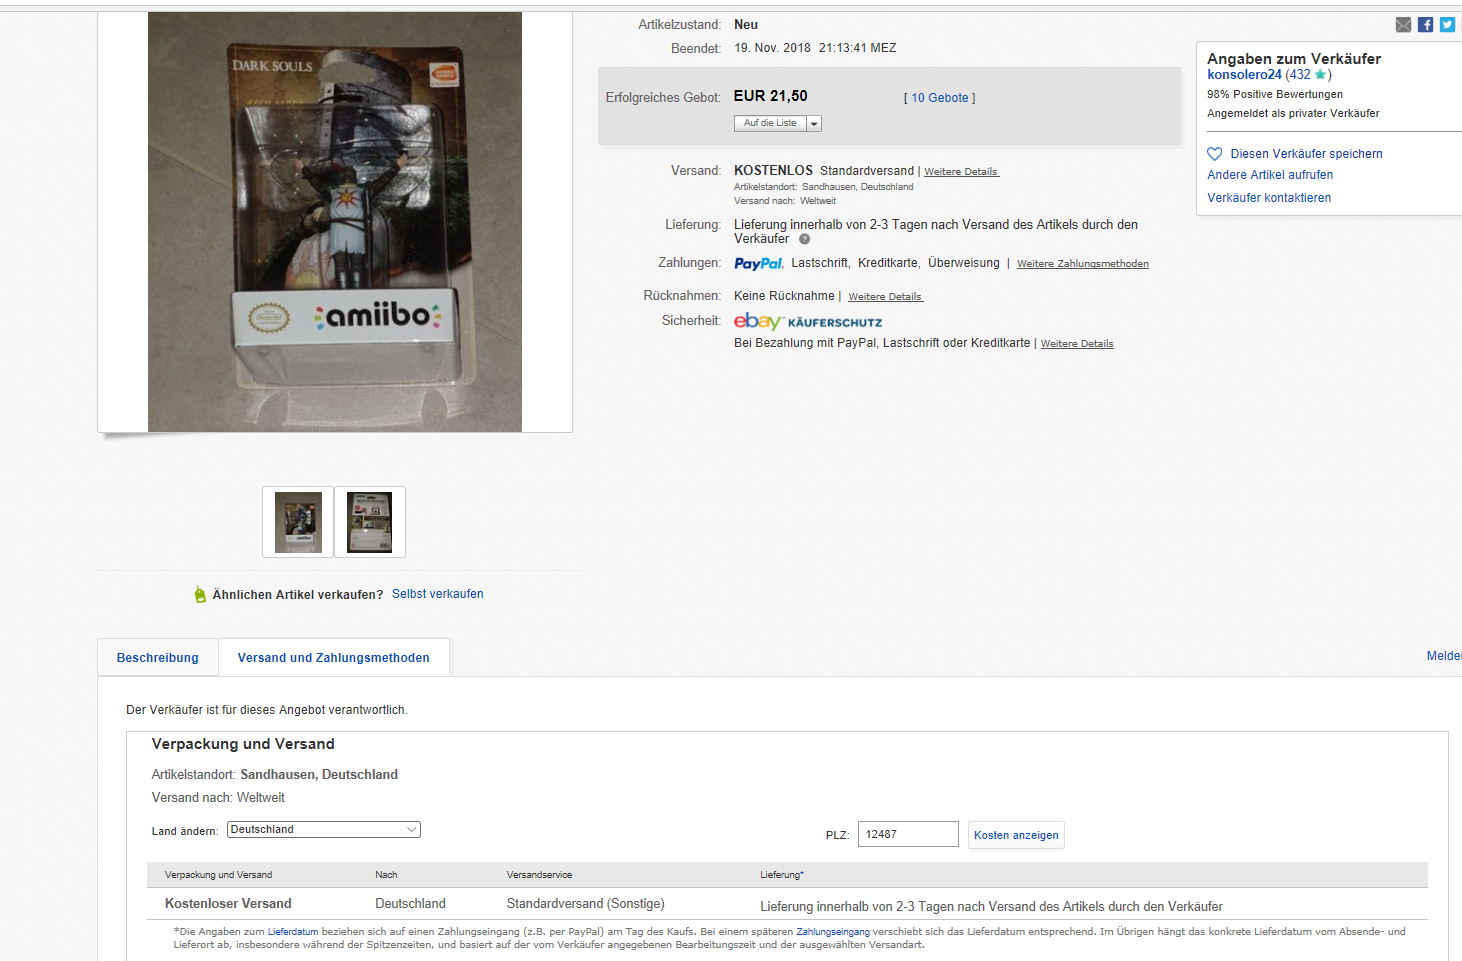Focus the PLZ postal code field

click(x=908, y=834)
